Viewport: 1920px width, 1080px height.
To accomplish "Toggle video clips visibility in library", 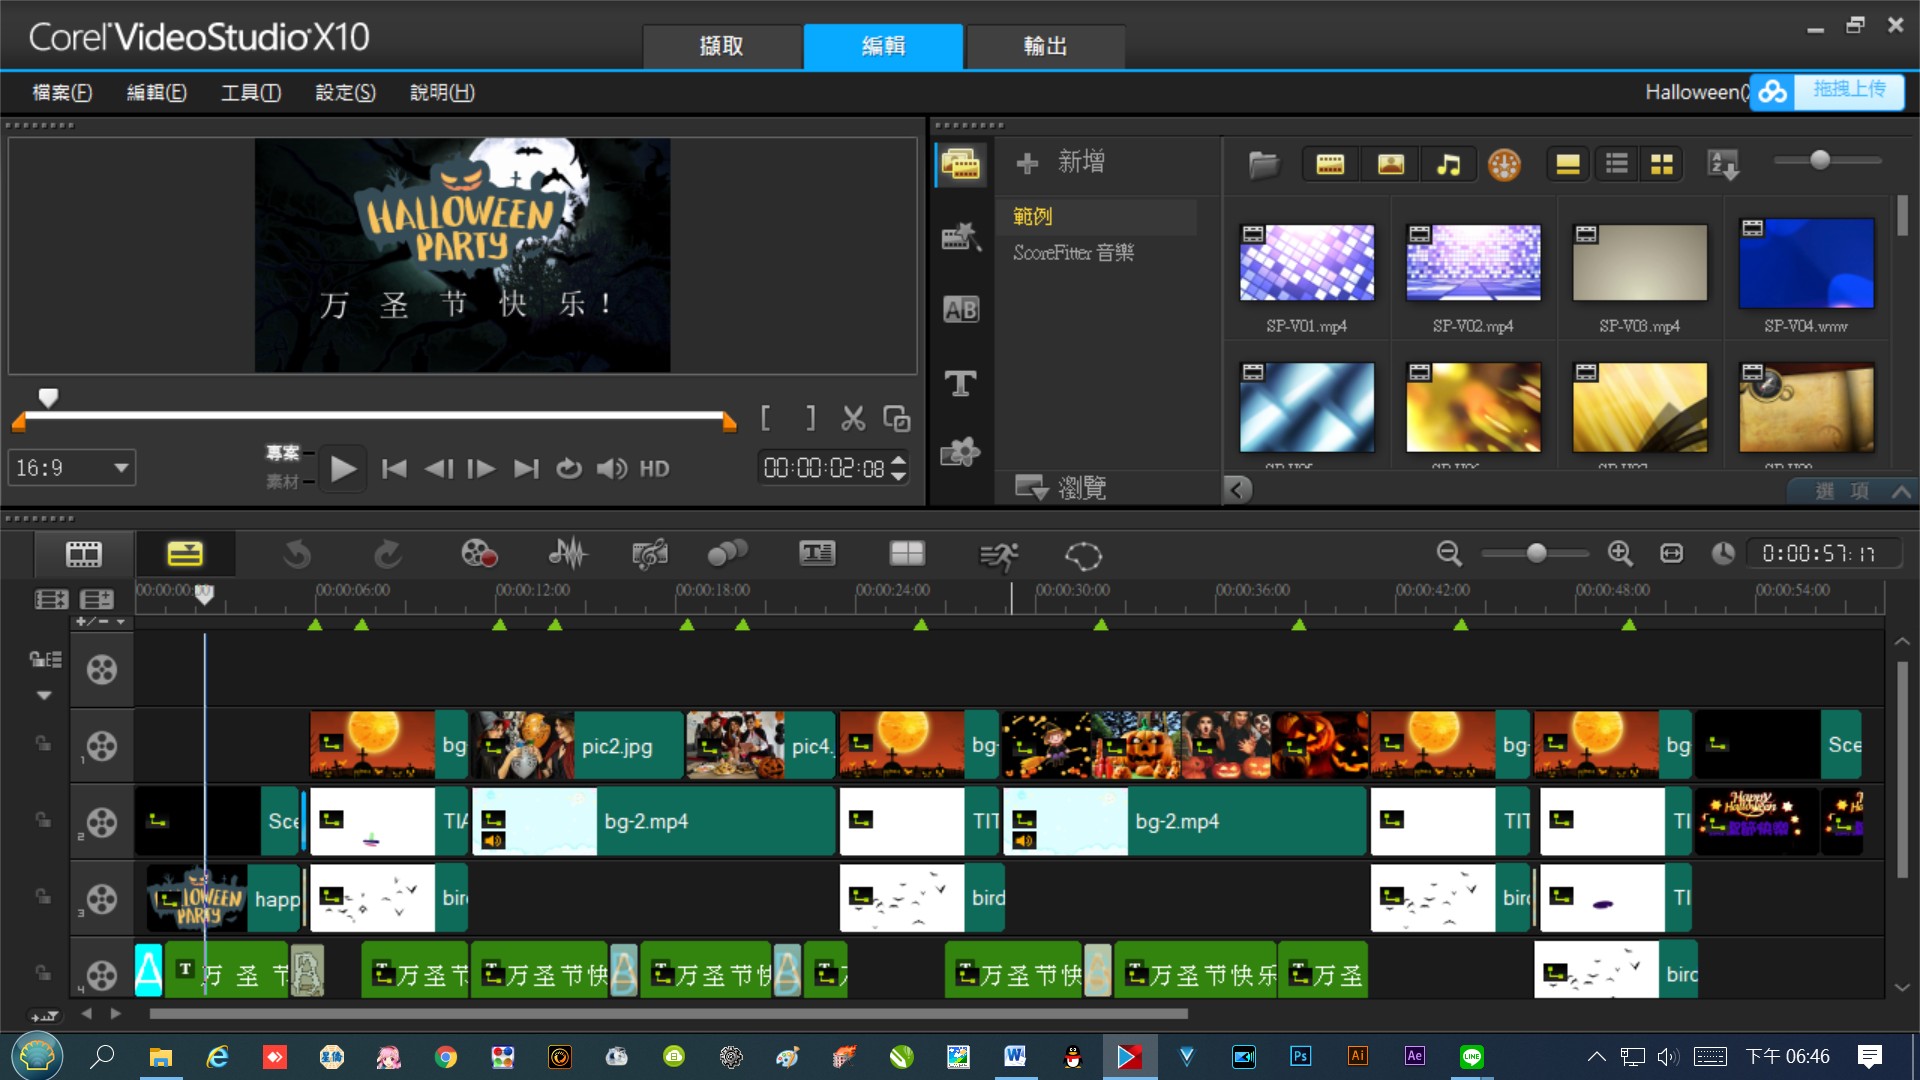I will tap(1330, 164).
